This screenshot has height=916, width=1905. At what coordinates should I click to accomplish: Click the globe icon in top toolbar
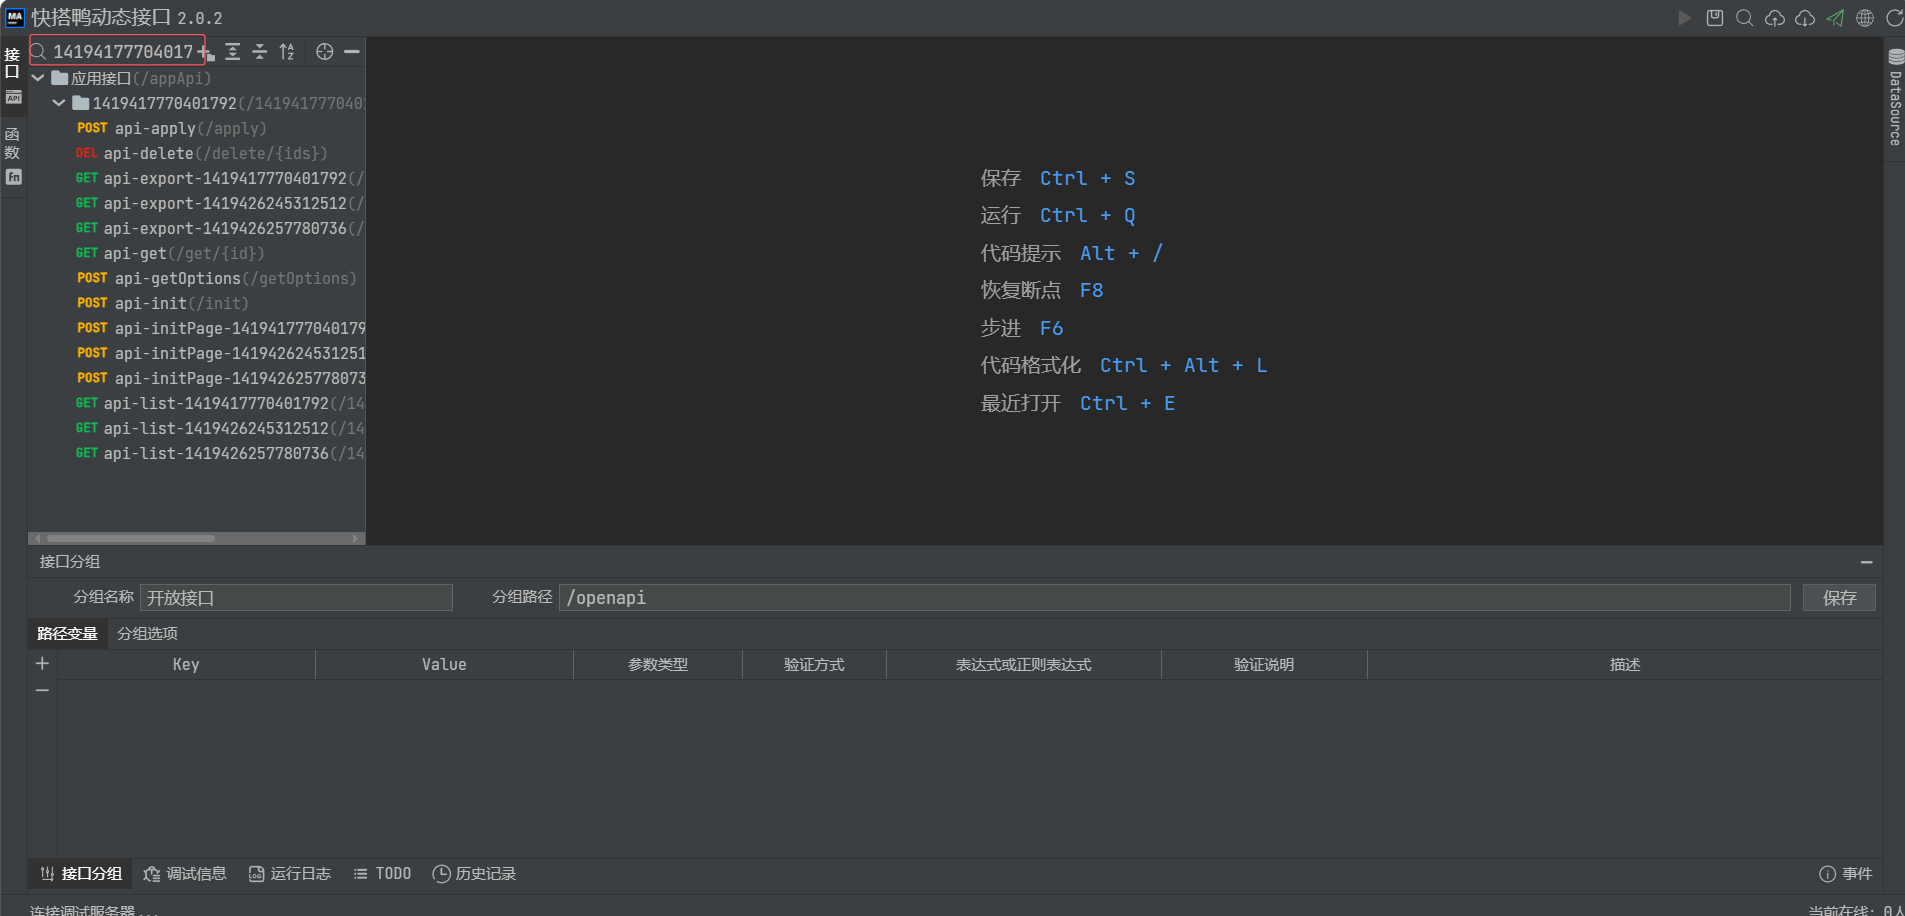tap(1865, 18)
